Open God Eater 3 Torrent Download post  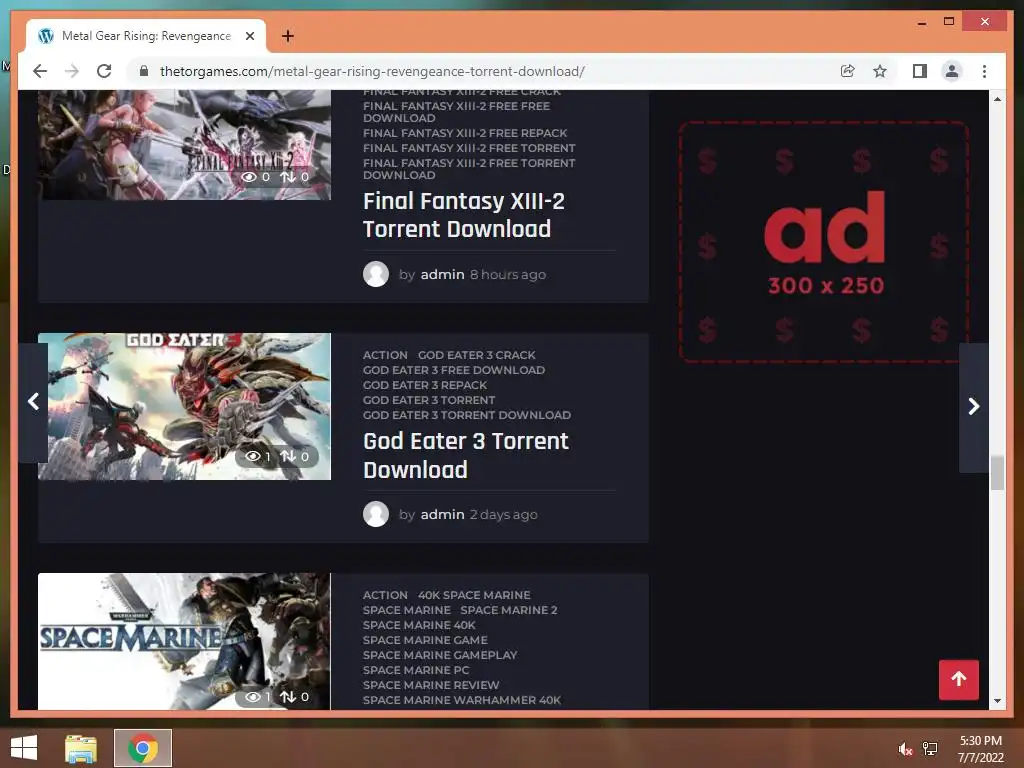click(466, 455)
